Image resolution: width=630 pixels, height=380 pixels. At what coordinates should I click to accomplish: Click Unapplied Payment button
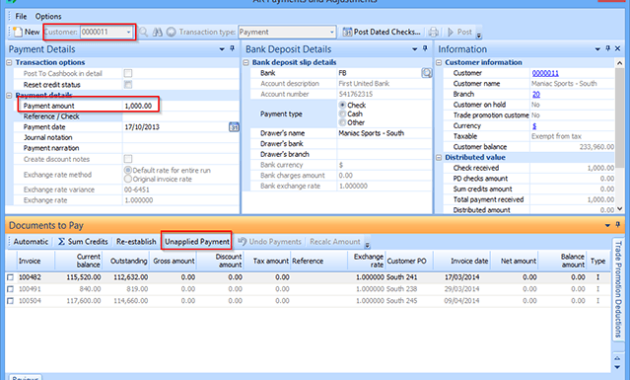click(197, 242)
